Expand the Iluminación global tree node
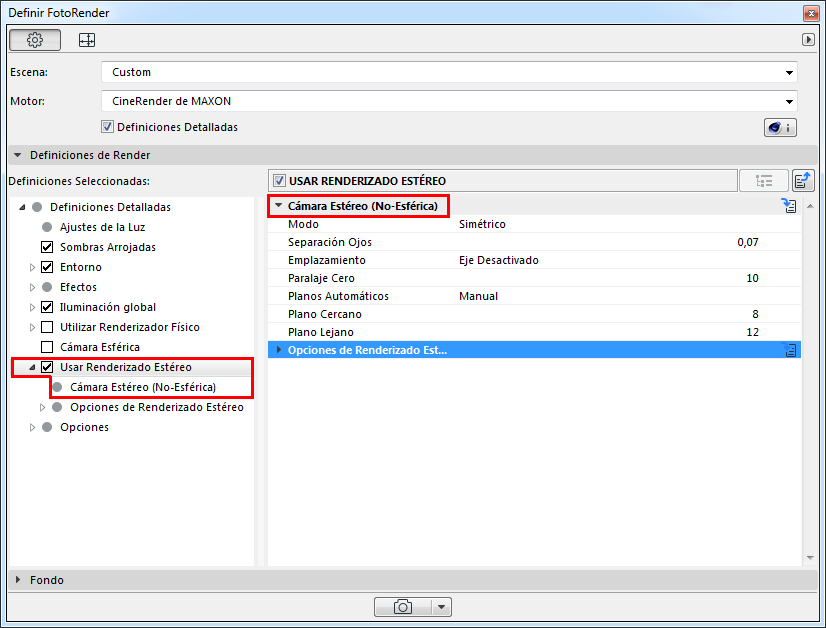The image size is (826, 628). [x=32, y=307]
